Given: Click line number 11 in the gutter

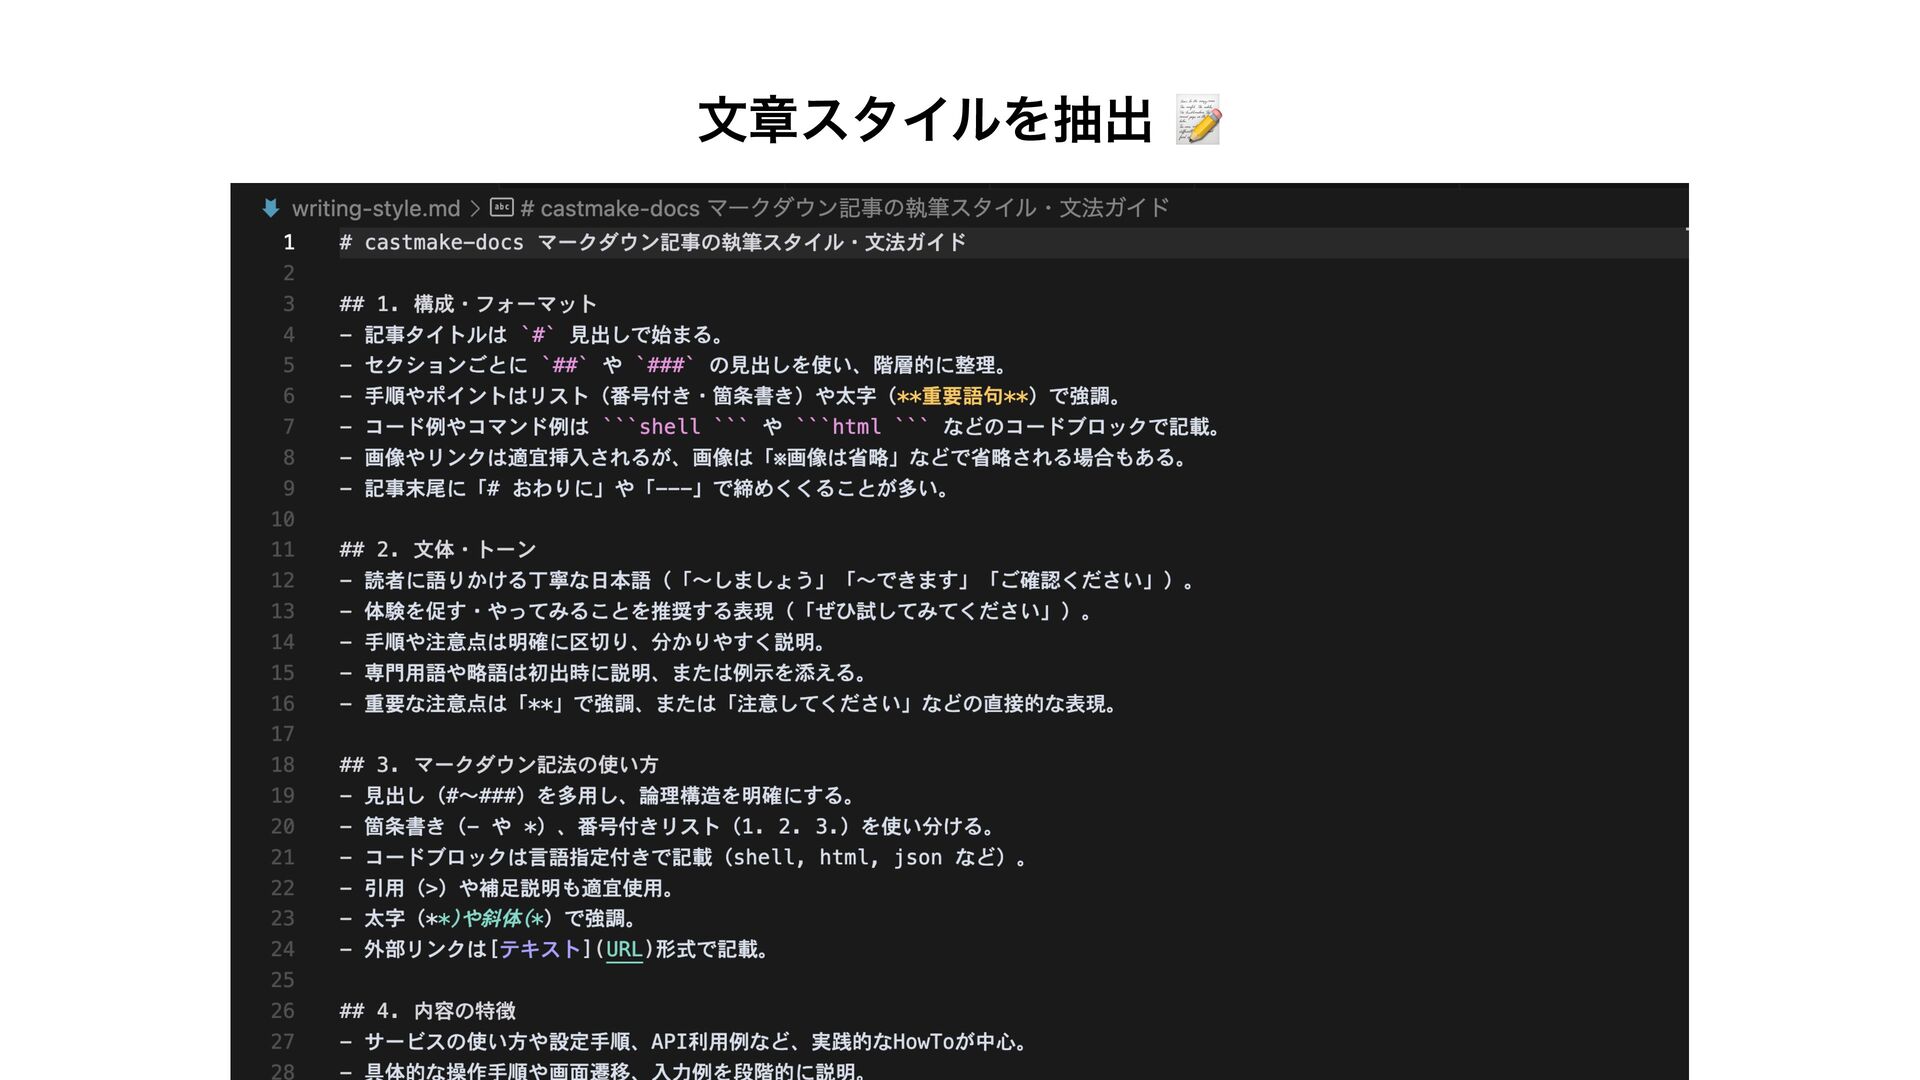Looking at the screenshot, I should pos(283,550).
